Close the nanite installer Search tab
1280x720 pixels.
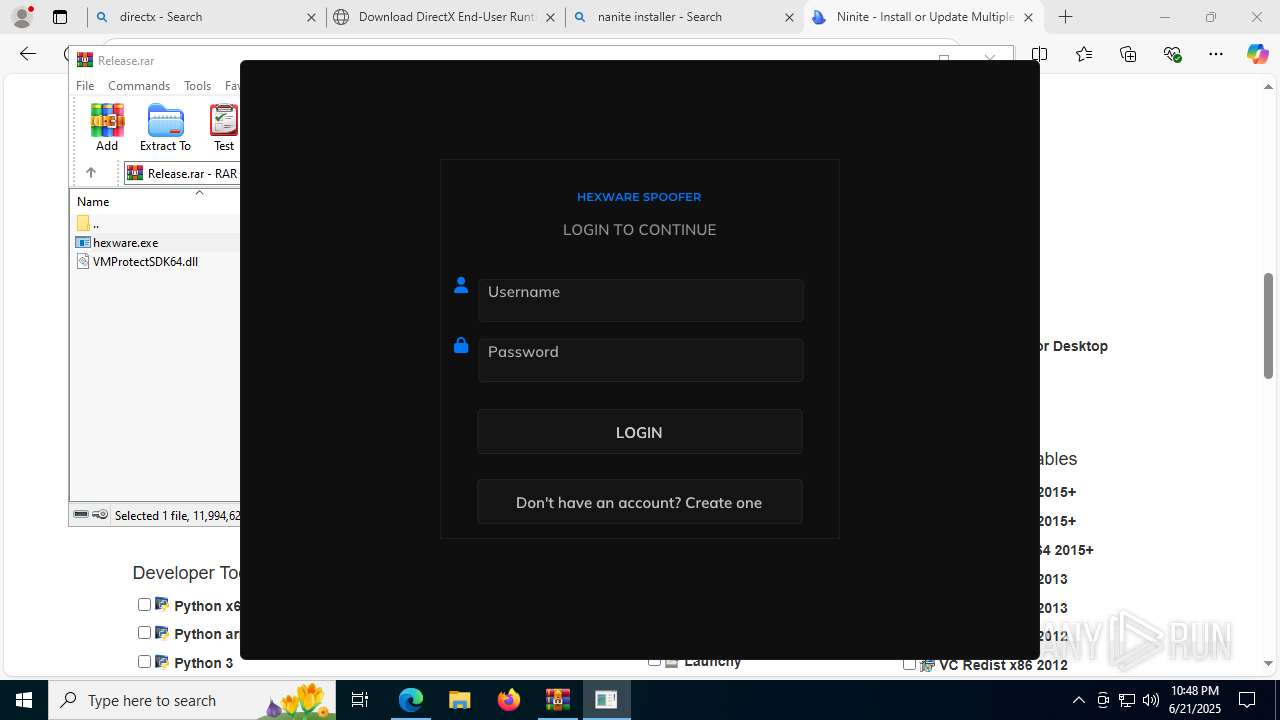tap(789, 17)
